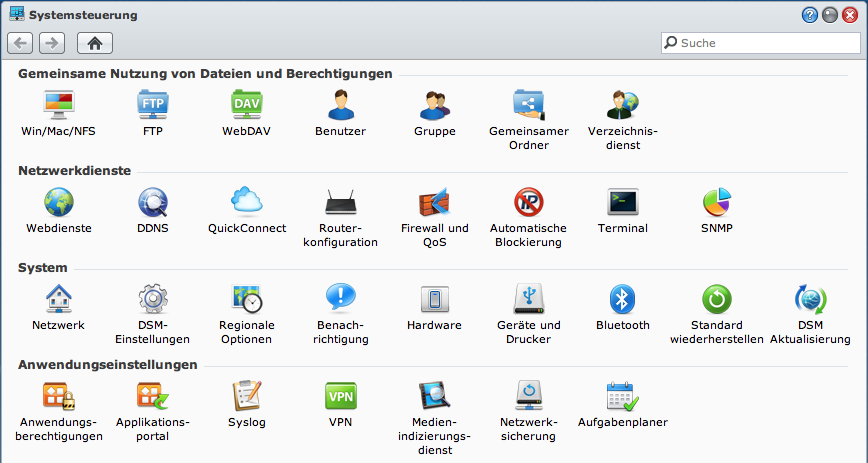This screenshot has width=868, height=463.
Task: Open Netzwerksicherung
Action: click(529, 395)
